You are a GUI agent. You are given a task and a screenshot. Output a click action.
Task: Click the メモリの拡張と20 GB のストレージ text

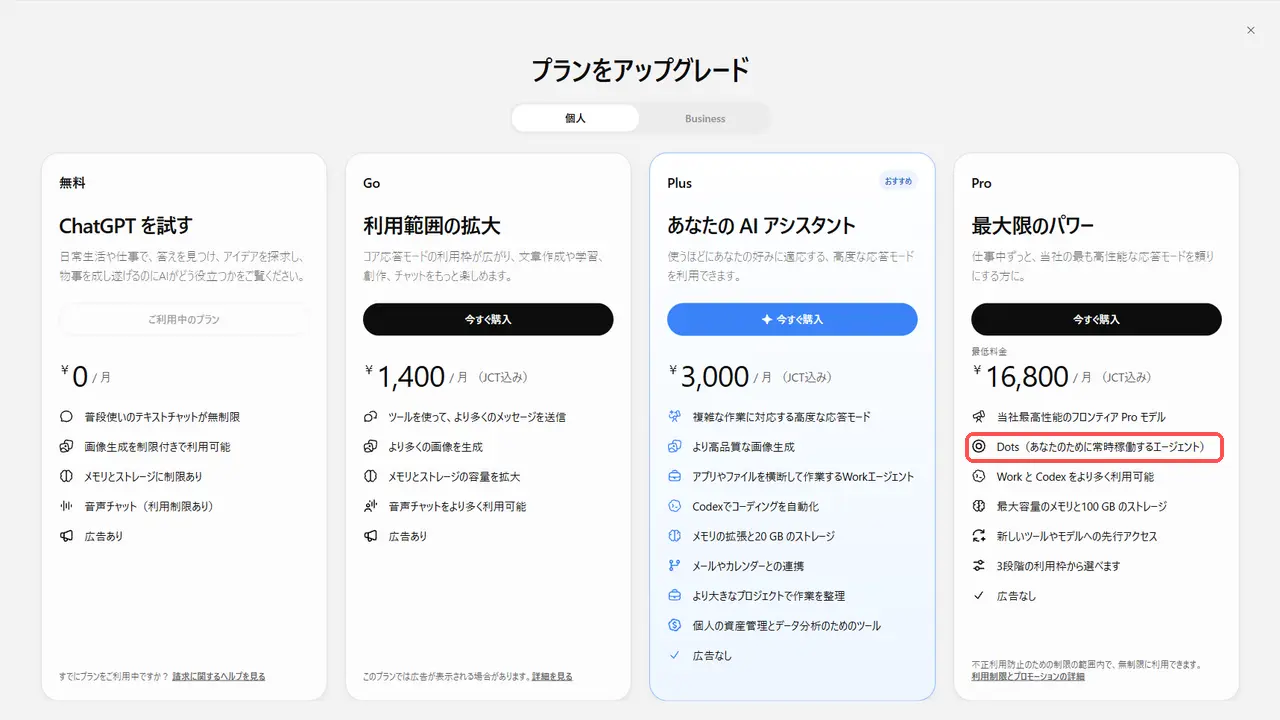click(763, 536)
